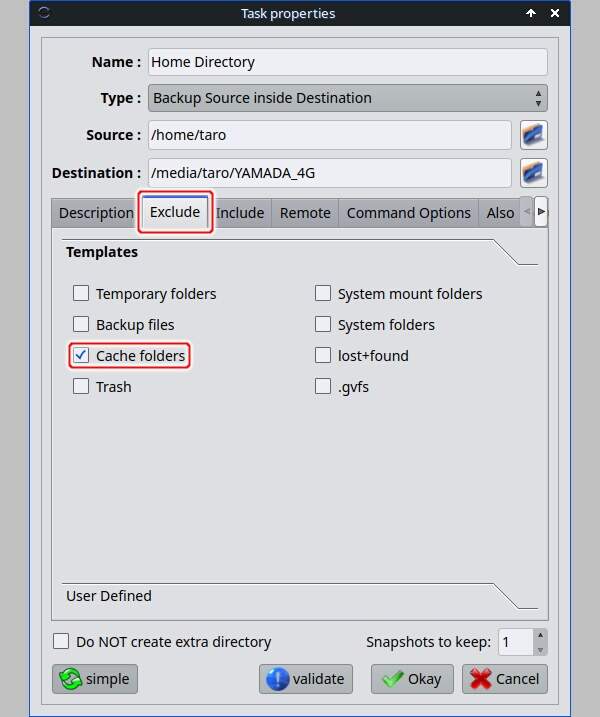Click the simple button

(95, 679)
